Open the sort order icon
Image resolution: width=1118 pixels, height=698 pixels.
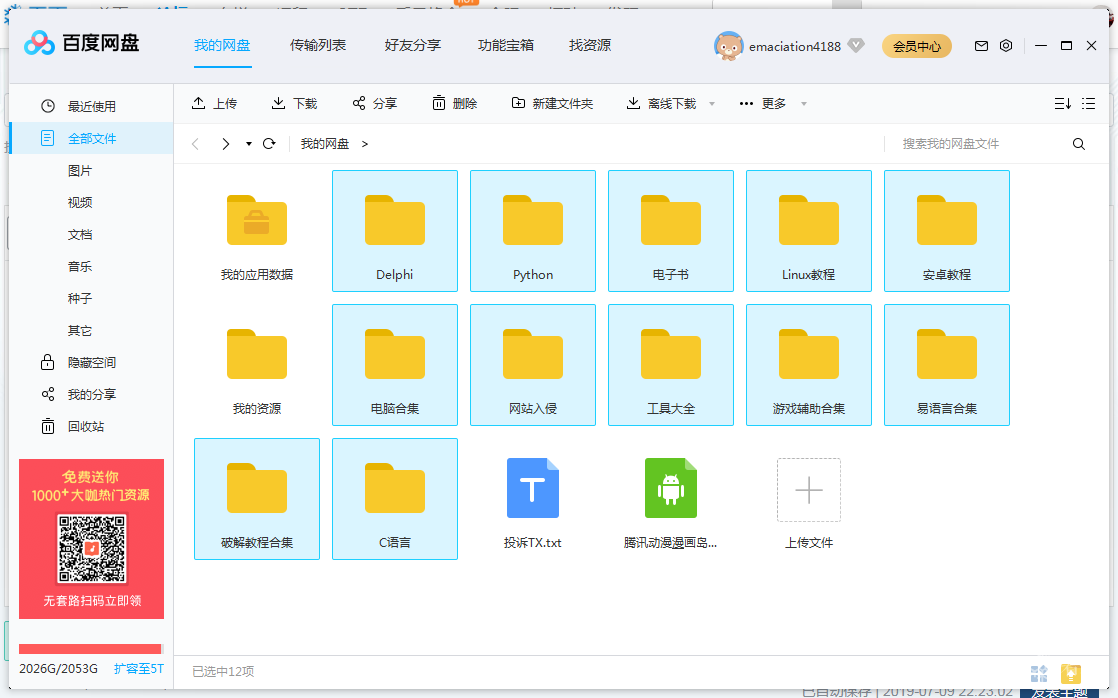coord(1062,103)
